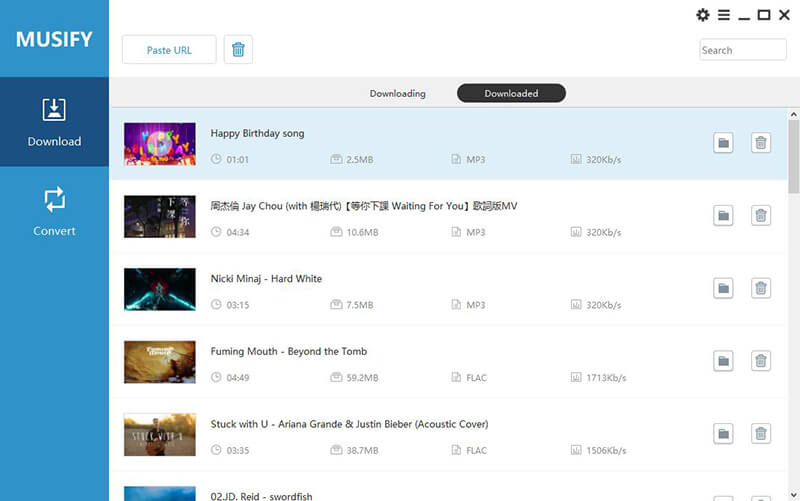
Task: Click the 01:01 duration value
Action: coord(238,160)
